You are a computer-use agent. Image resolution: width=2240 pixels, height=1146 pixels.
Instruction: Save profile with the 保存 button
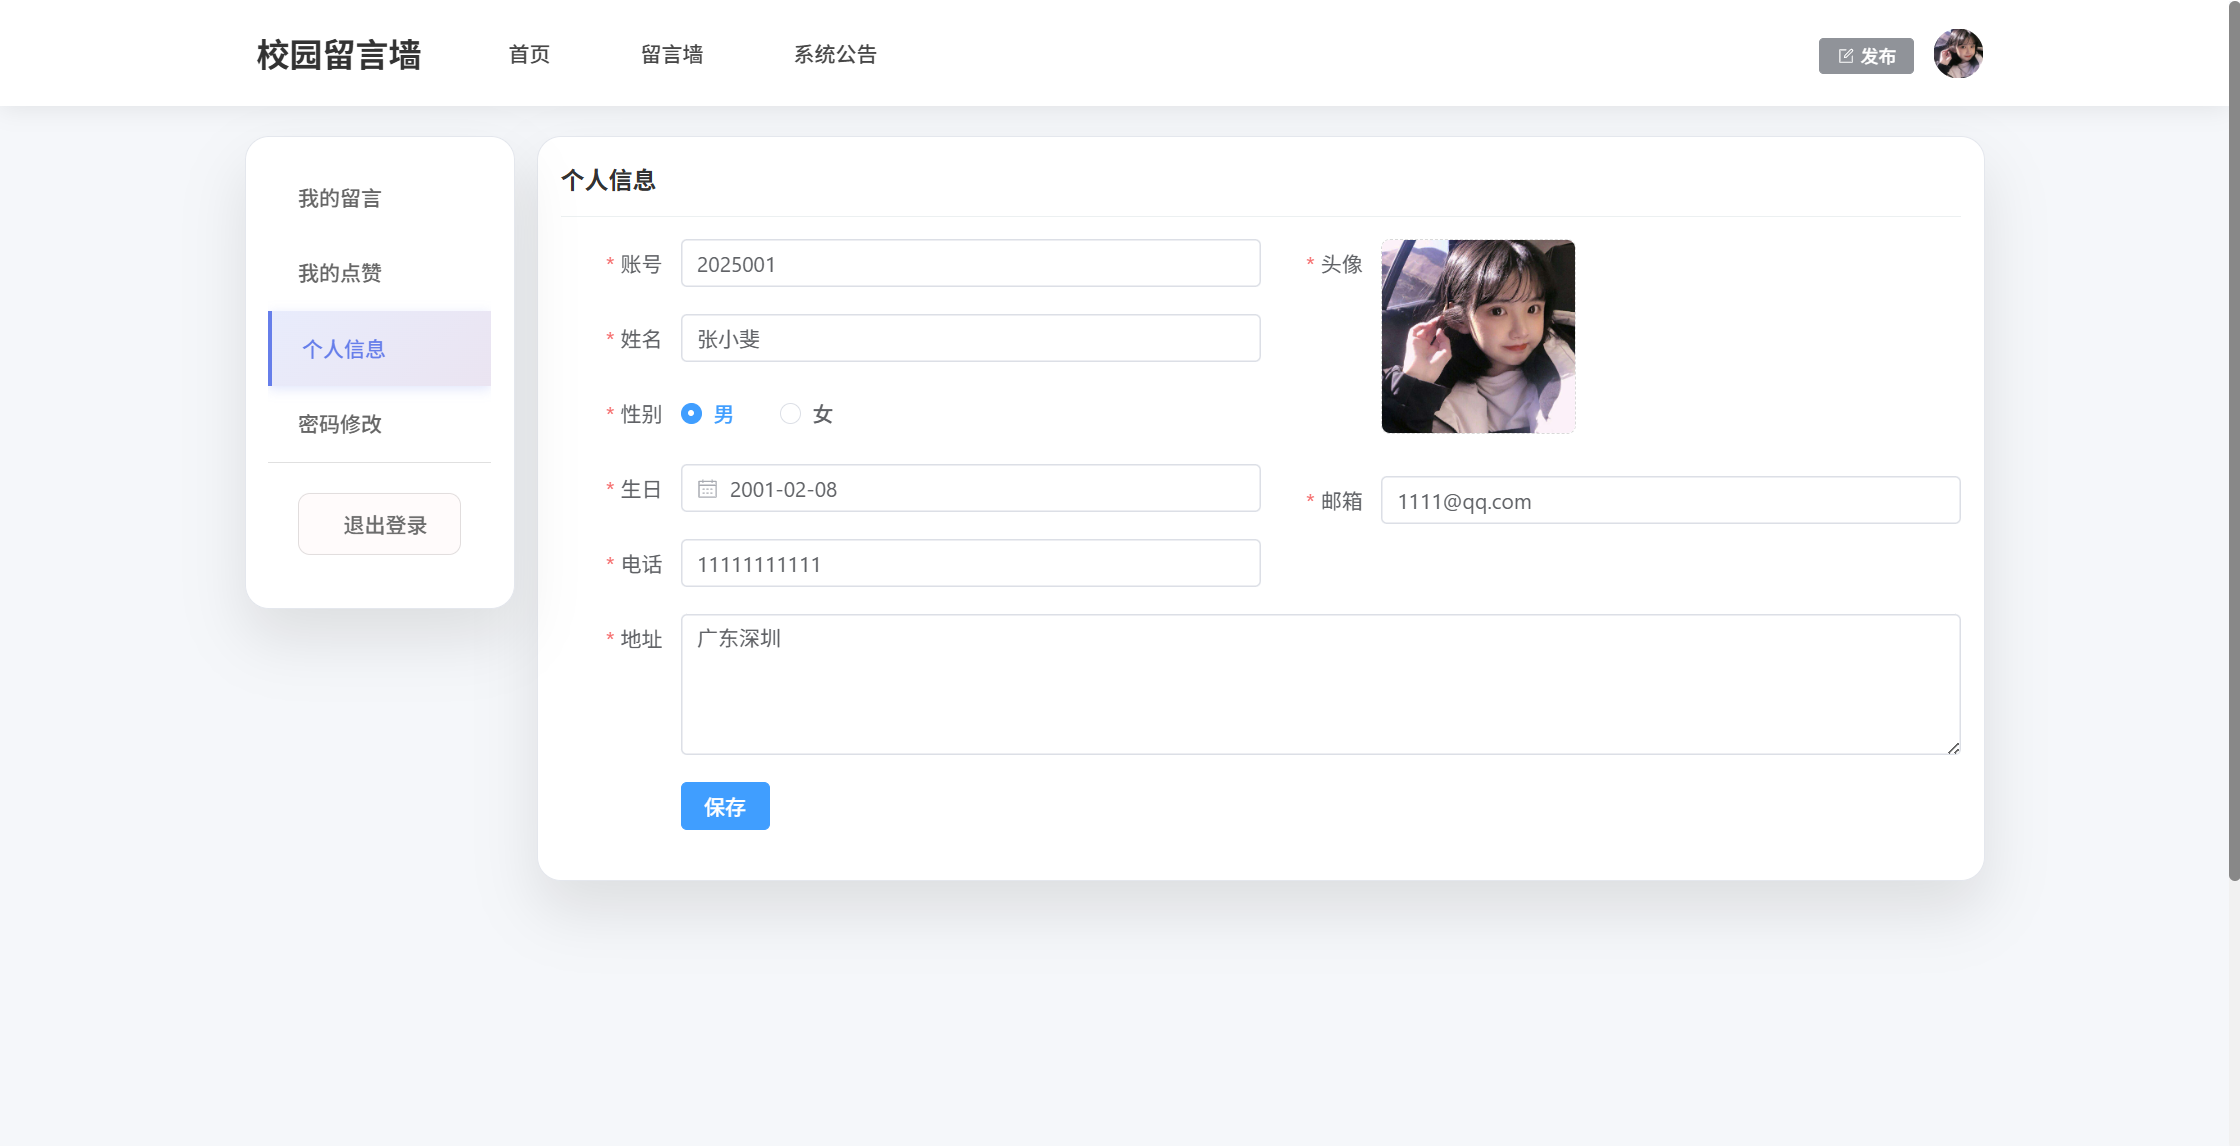click(725, 806)
